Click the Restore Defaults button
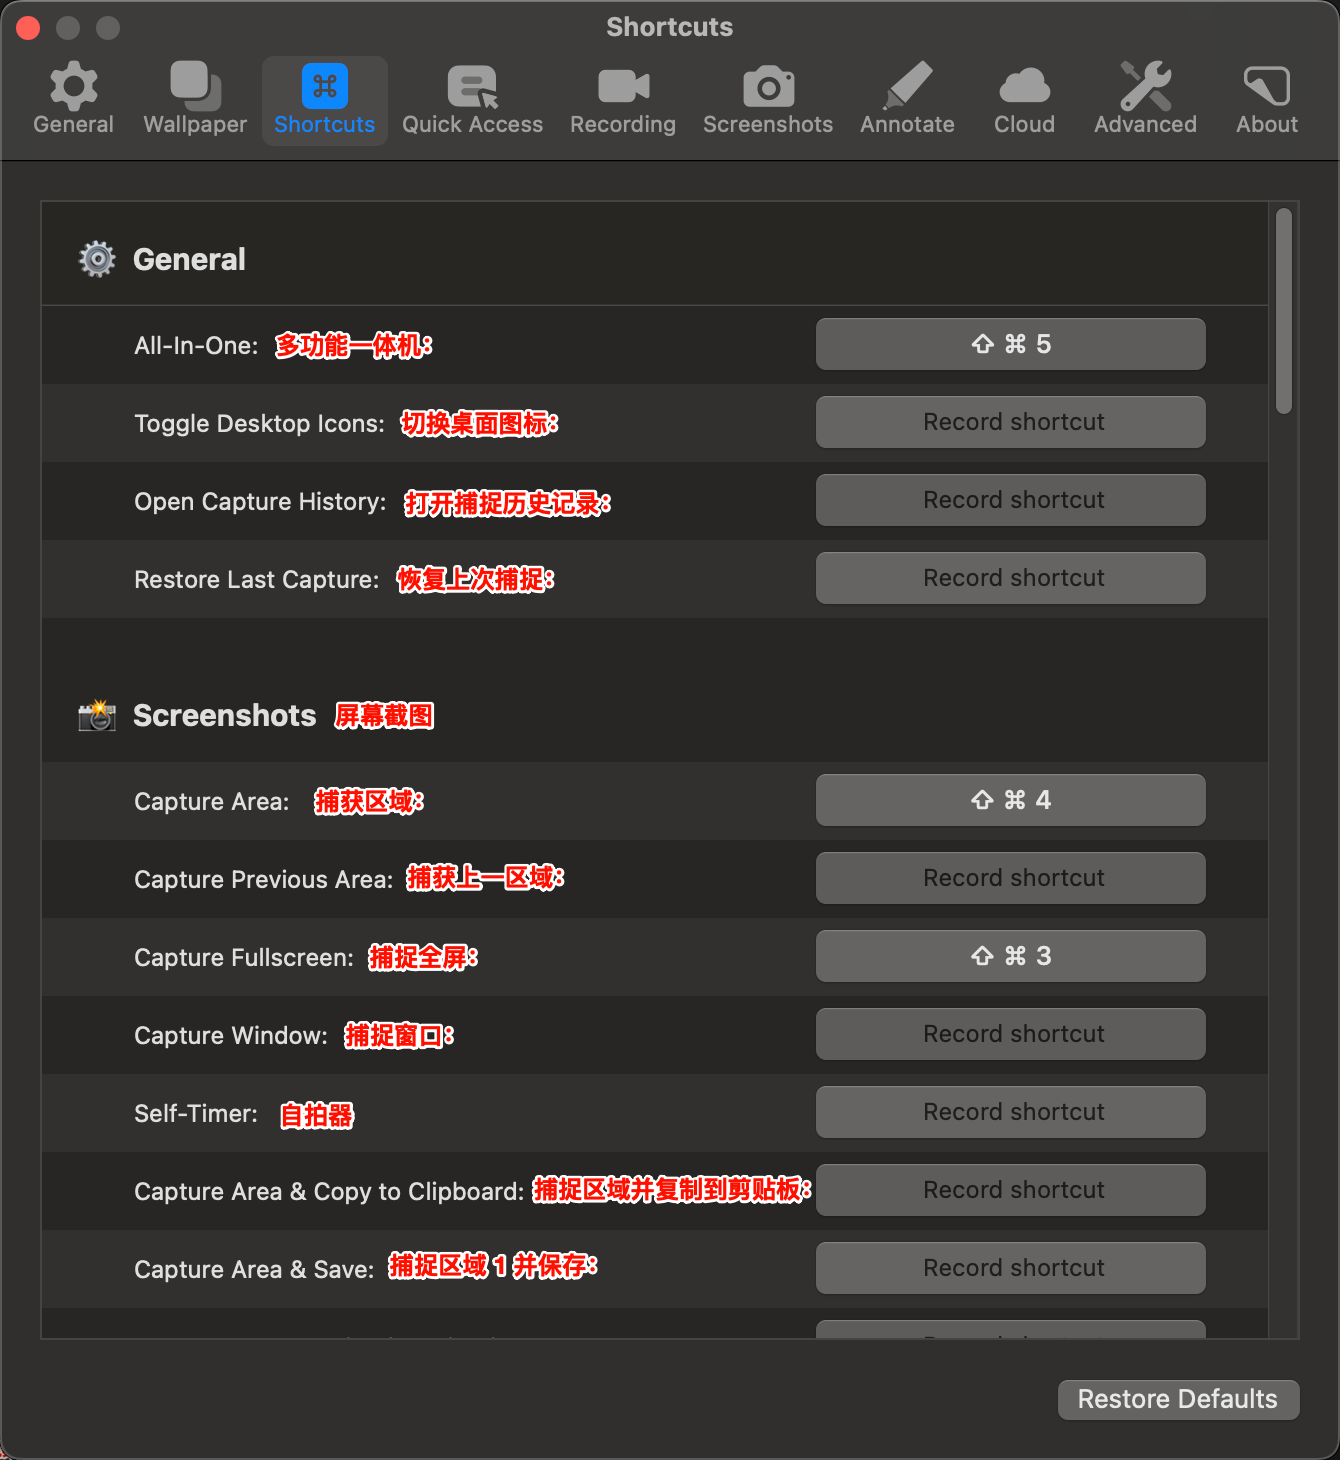This screenshot has width=1340, height=1460. pyautogui.click(x=1177, y=1399)
